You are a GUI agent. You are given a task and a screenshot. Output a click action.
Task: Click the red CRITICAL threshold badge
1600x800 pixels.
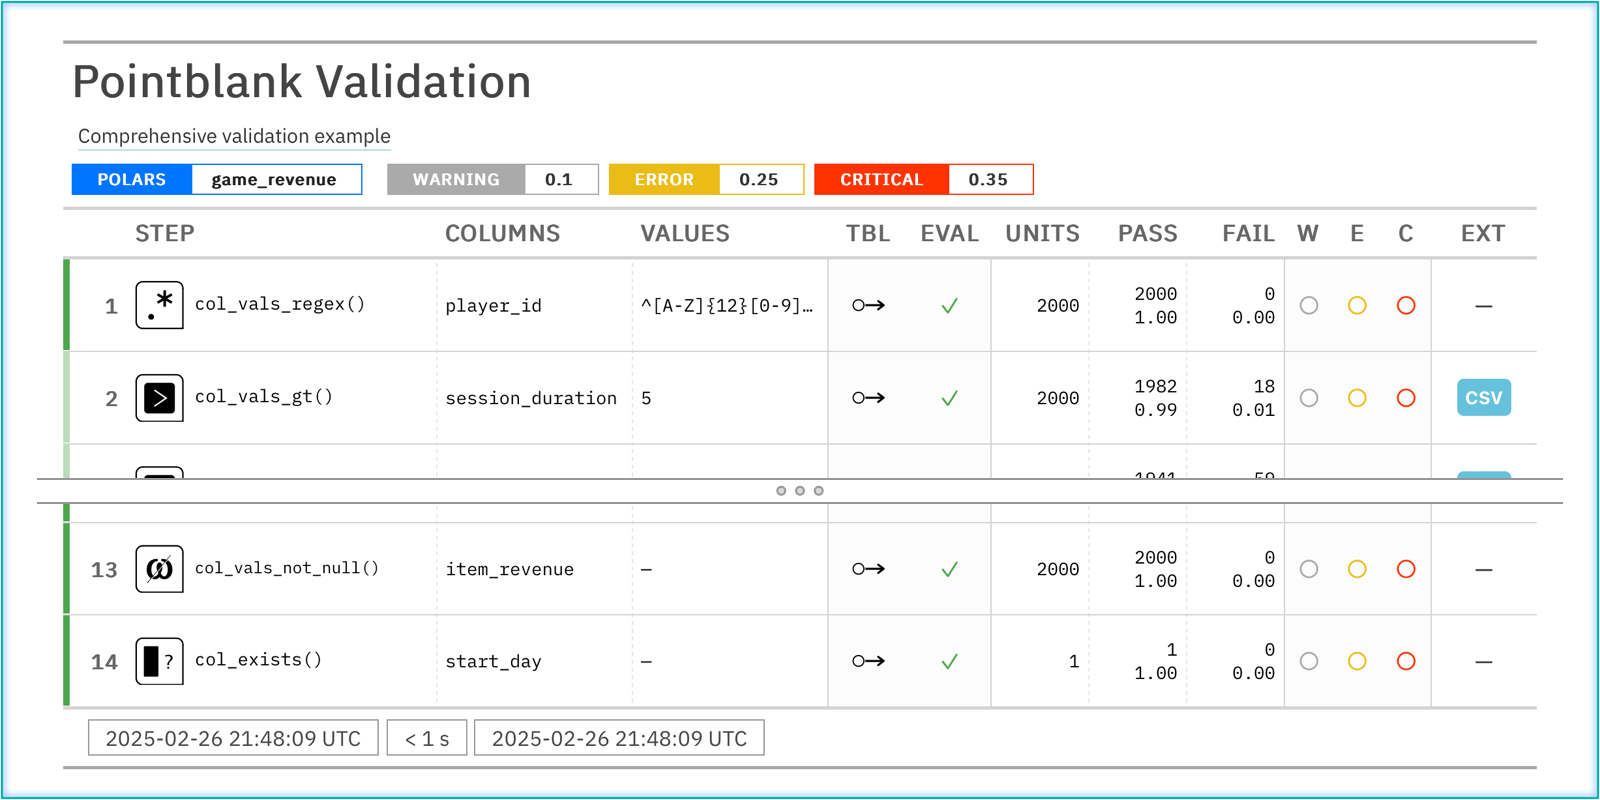(881, 180)
